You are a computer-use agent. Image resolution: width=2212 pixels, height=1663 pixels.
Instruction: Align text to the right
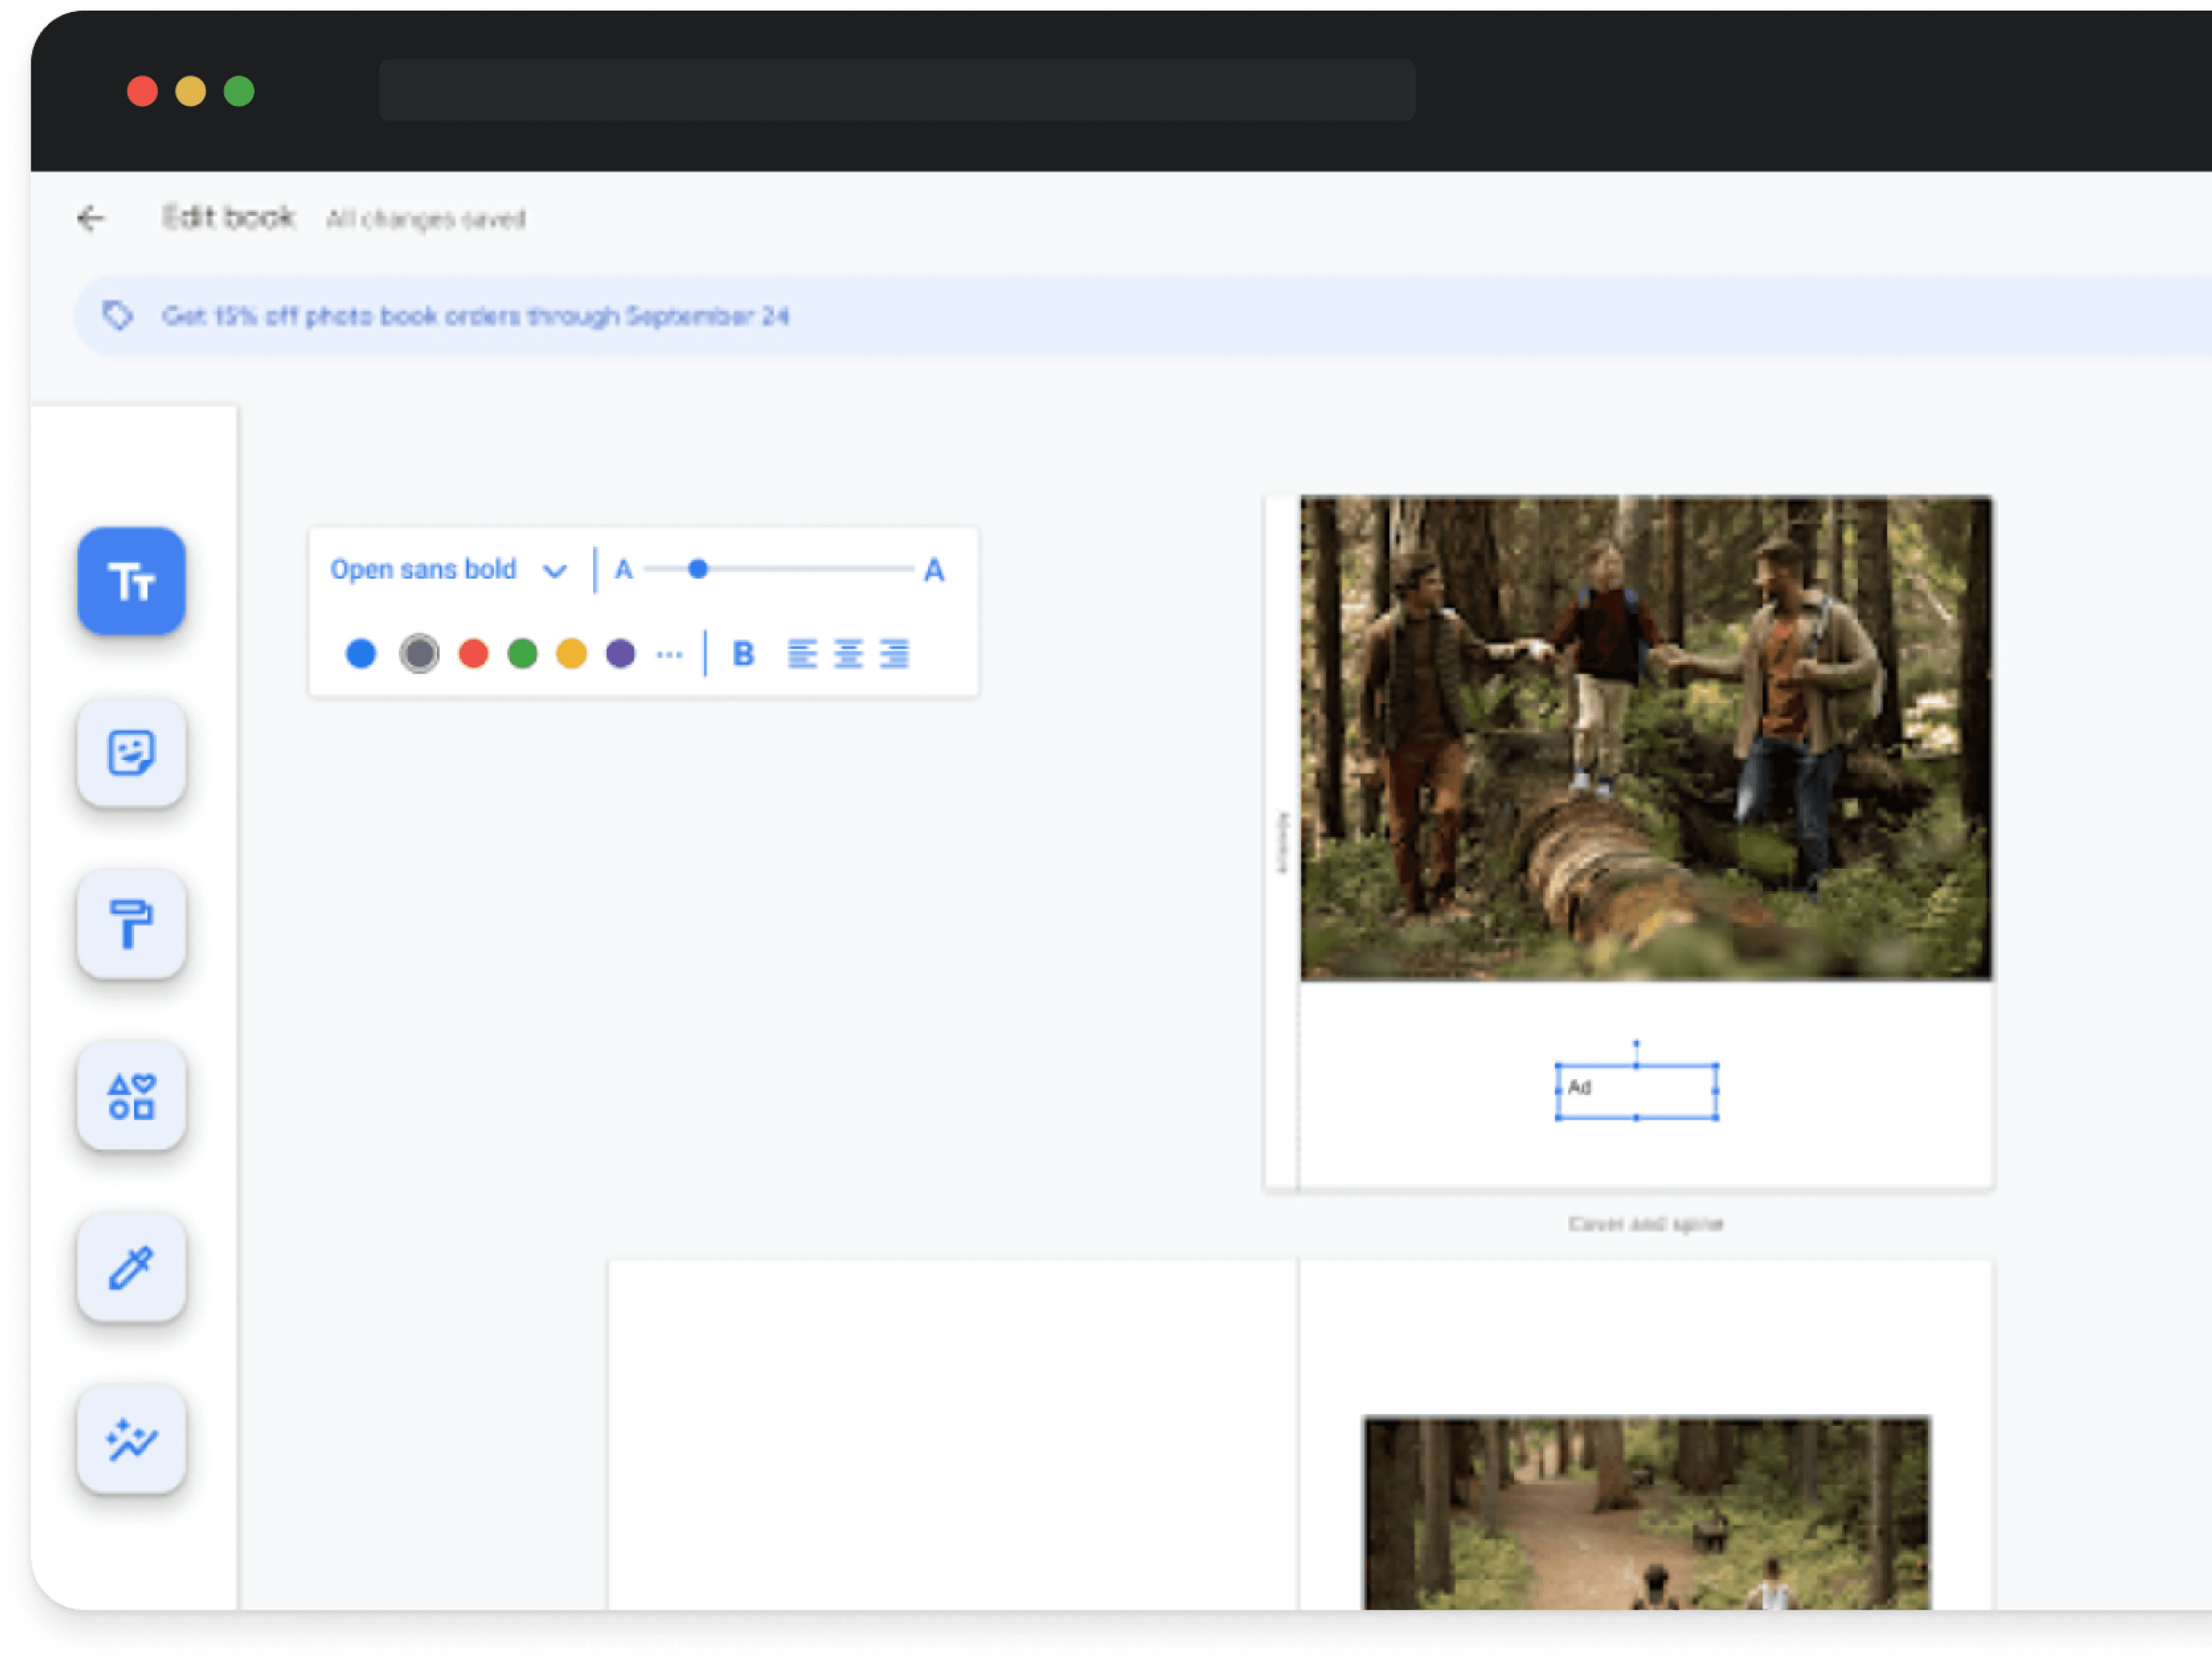tap(895, 654)
